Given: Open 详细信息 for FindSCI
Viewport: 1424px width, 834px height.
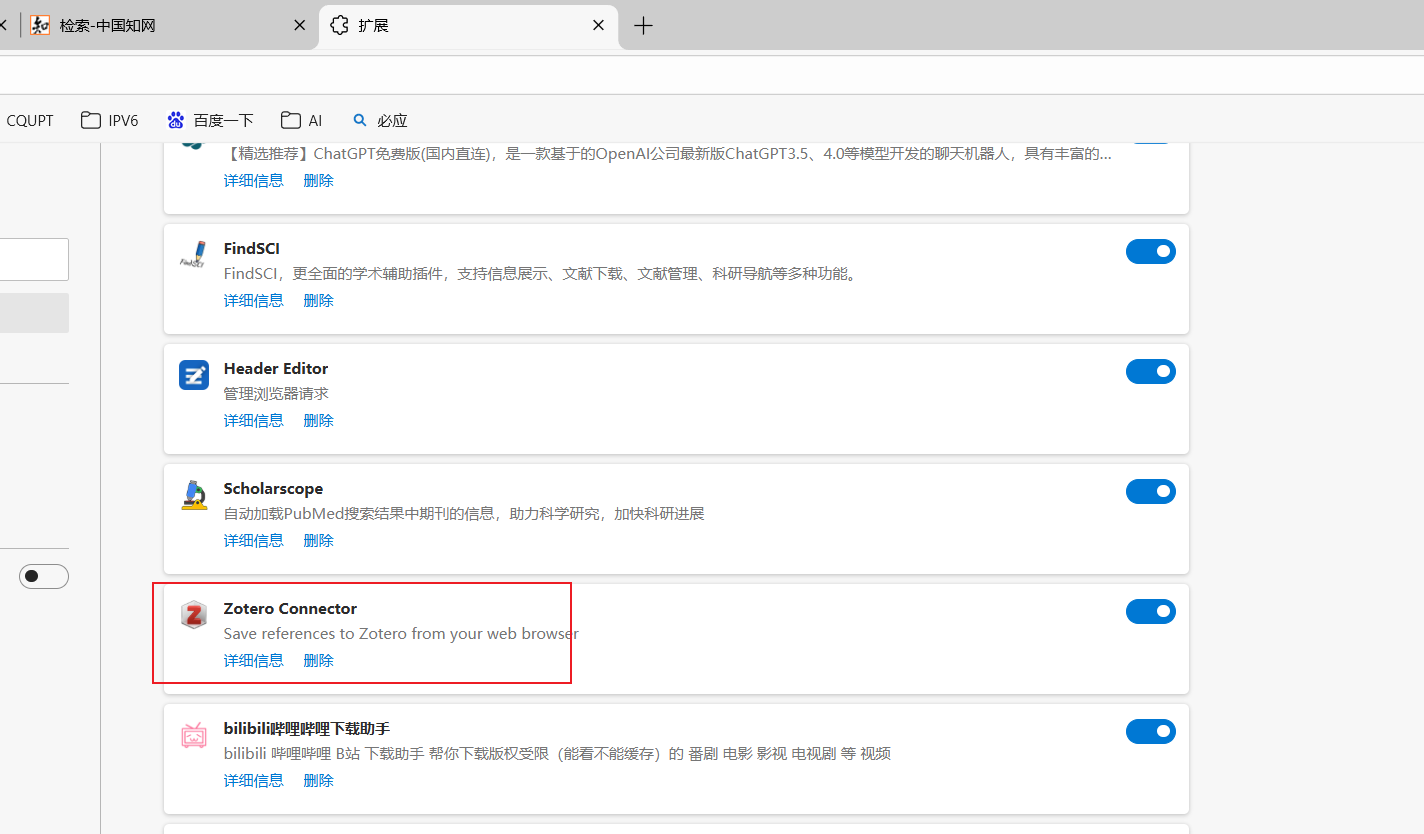Looking at the screenshot, I should 253,300.
